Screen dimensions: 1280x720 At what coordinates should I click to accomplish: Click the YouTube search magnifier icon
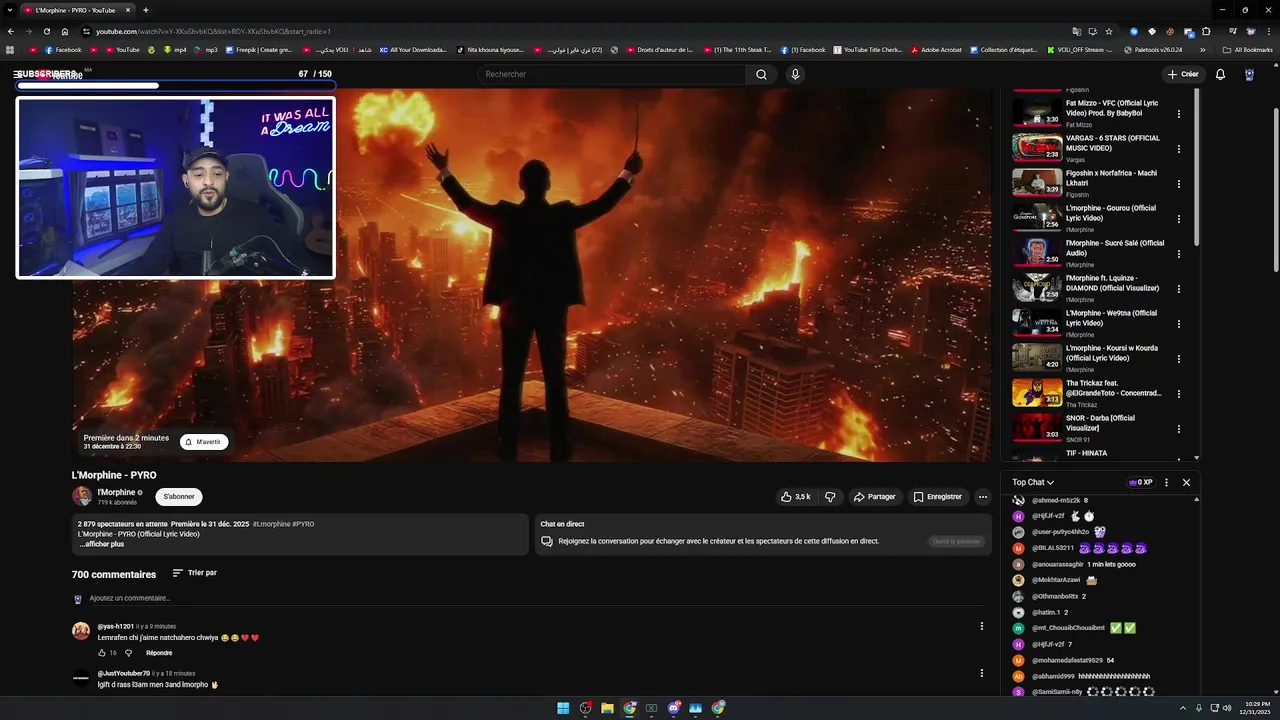point(761,74)
